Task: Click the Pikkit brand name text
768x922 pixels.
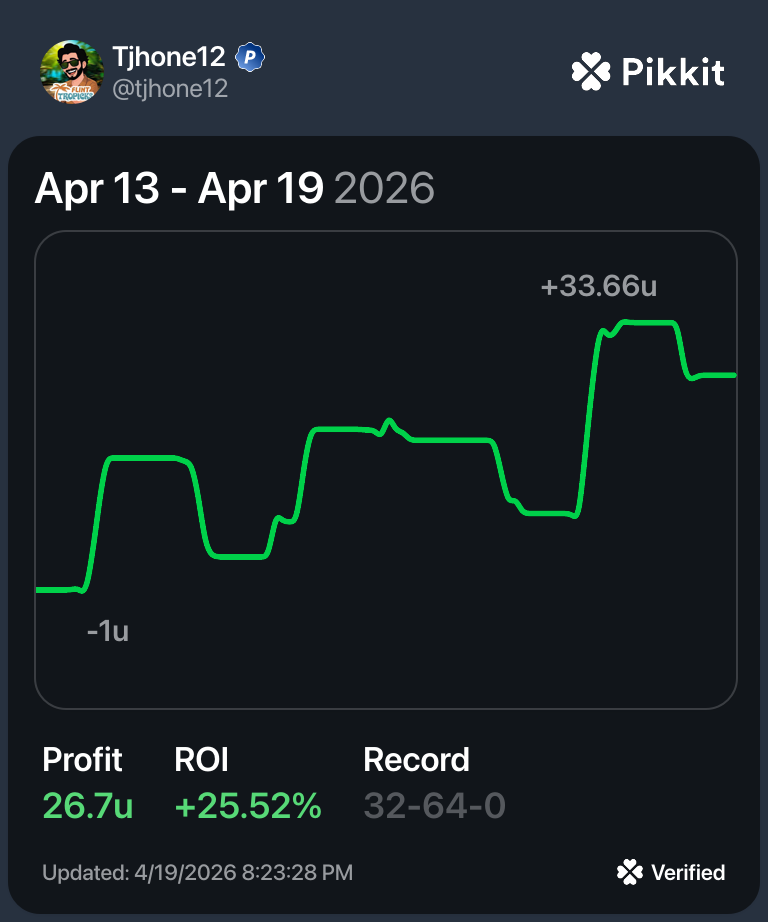Action: [672, 72]
